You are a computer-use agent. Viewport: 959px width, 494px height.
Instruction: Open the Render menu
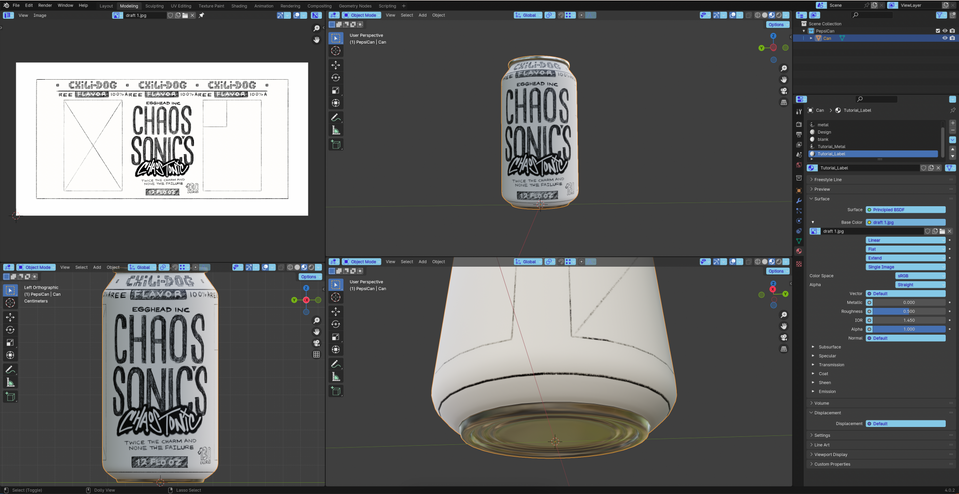[45, 5]
